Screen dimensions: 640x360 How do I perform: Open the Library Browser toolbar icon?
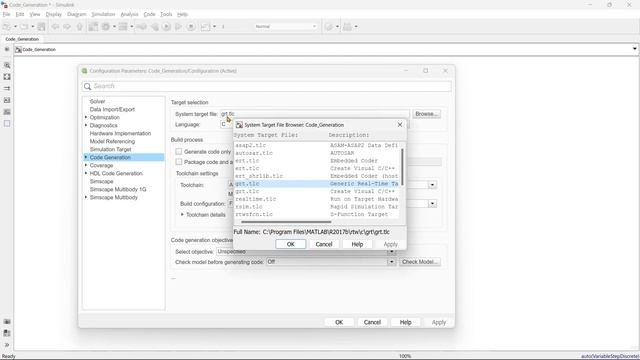tap(93, 27)
